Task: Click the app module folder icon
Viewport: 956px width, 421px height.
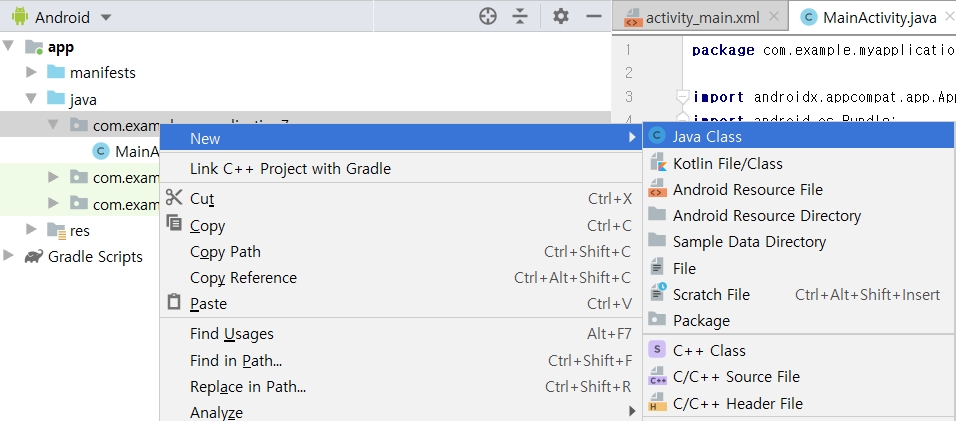Action: point(34,47)
